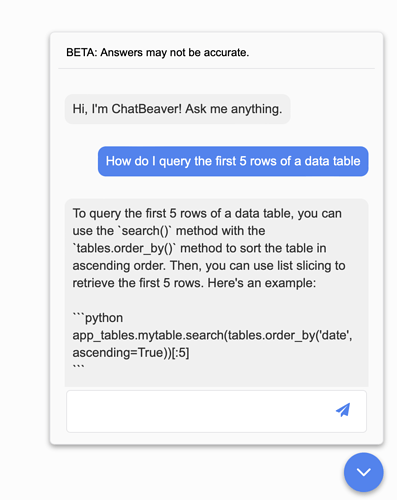The height and width of the screenshot is (500, 397).
Task: Click the `search()` inline code text
Action: [x=145, y=231]
